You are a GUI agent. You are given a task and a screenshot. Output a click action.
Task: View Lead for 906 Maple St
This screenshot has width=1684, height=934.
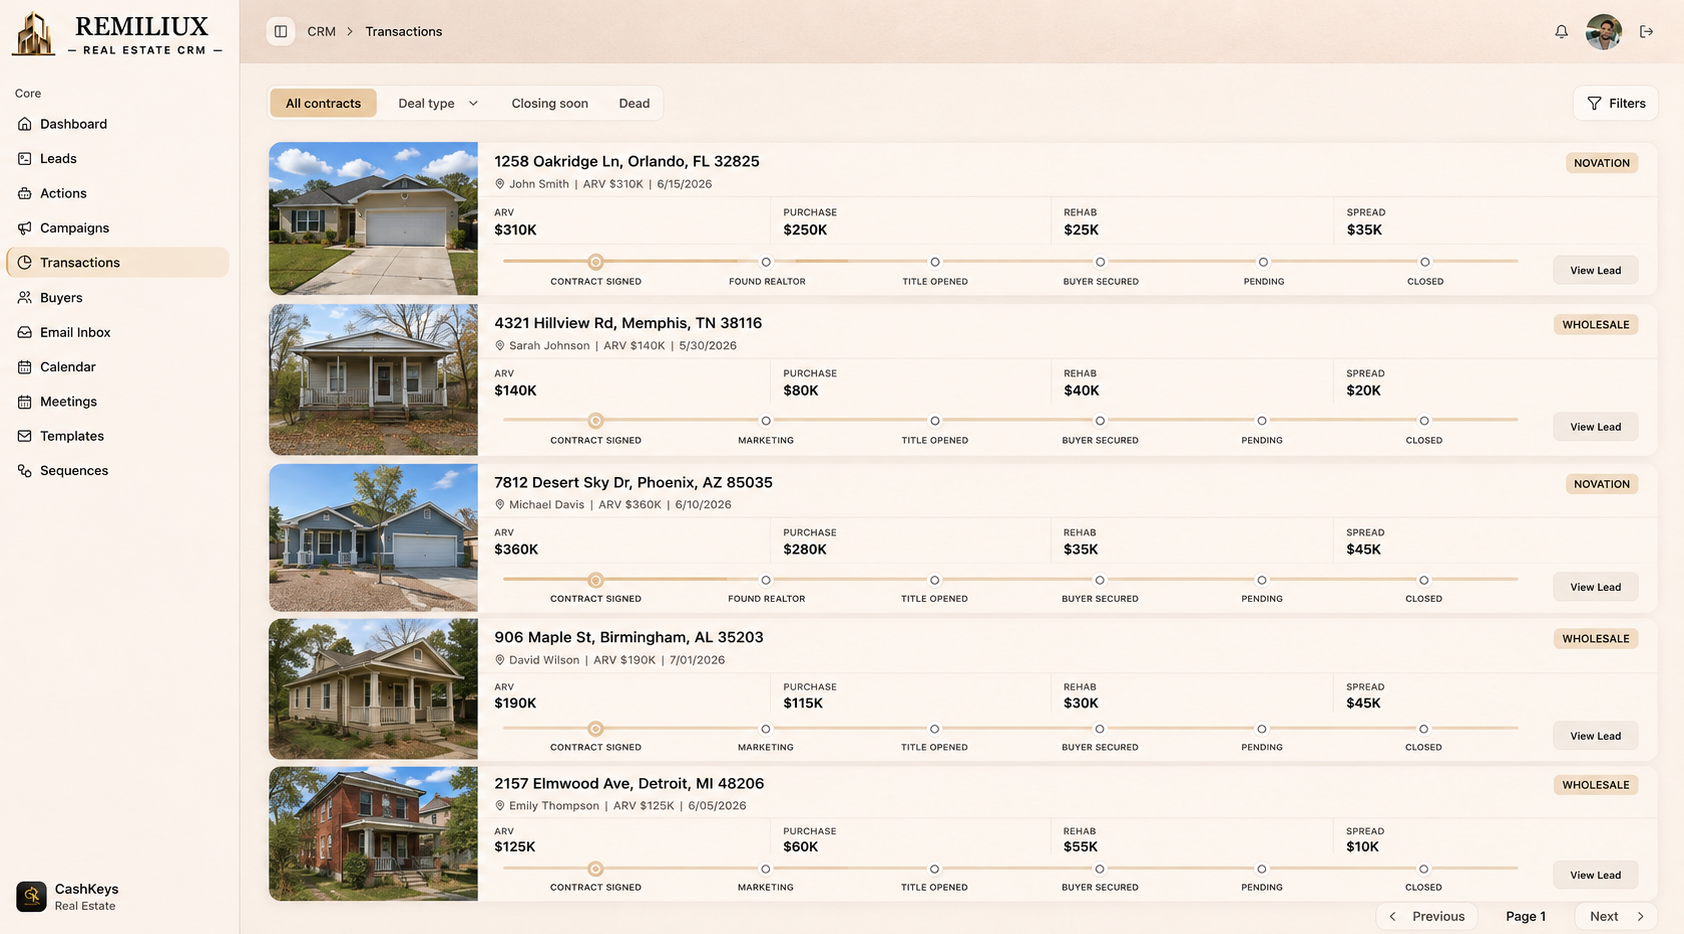1595,736
